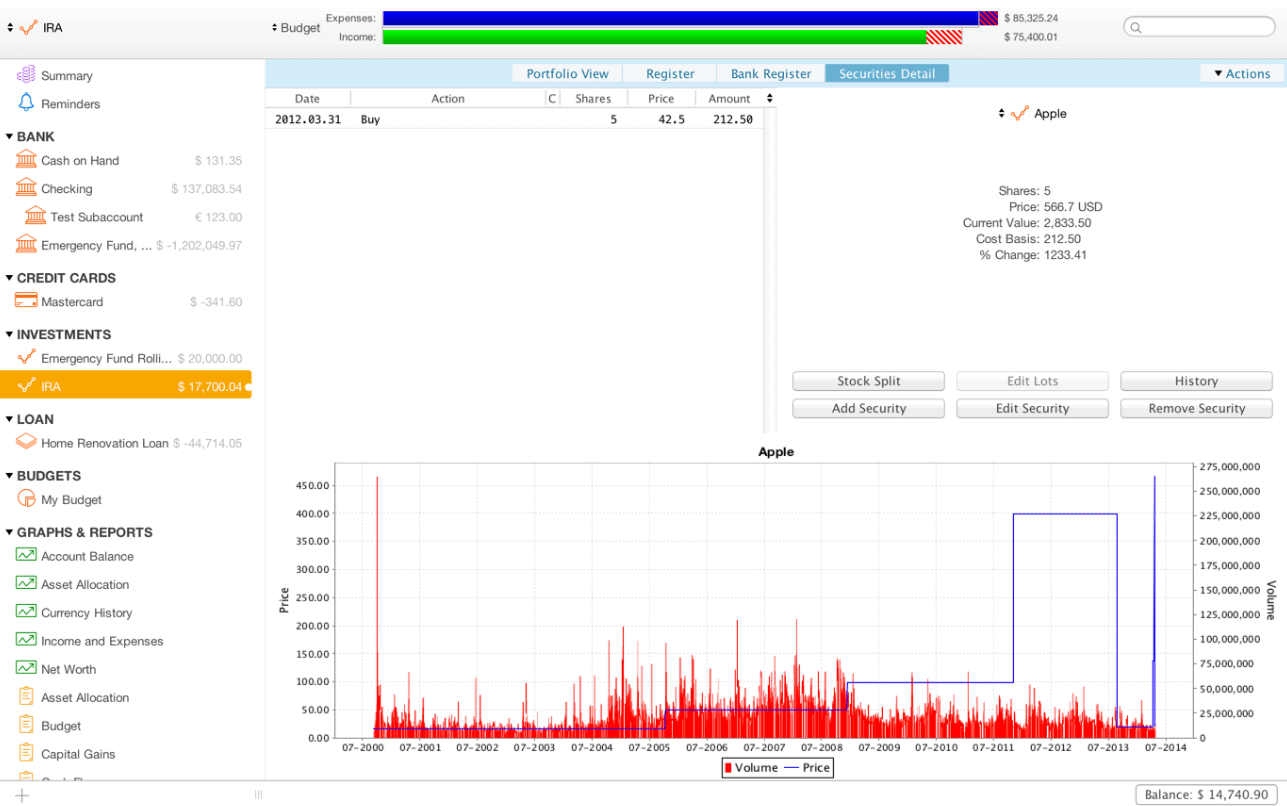Switch to the Bank Register tab
Viewport: 1287px width, 806px height.
pos(771,73)
